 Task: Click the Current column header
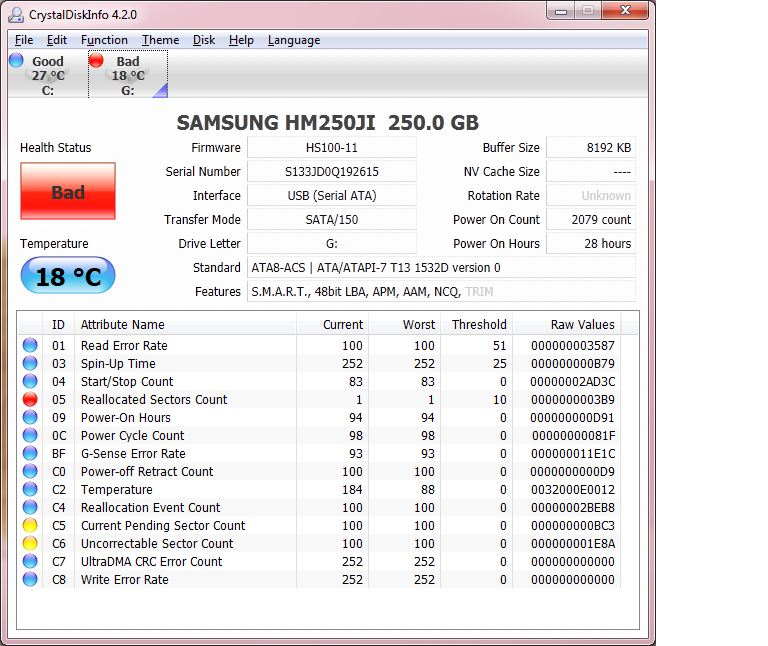(332, 324)
